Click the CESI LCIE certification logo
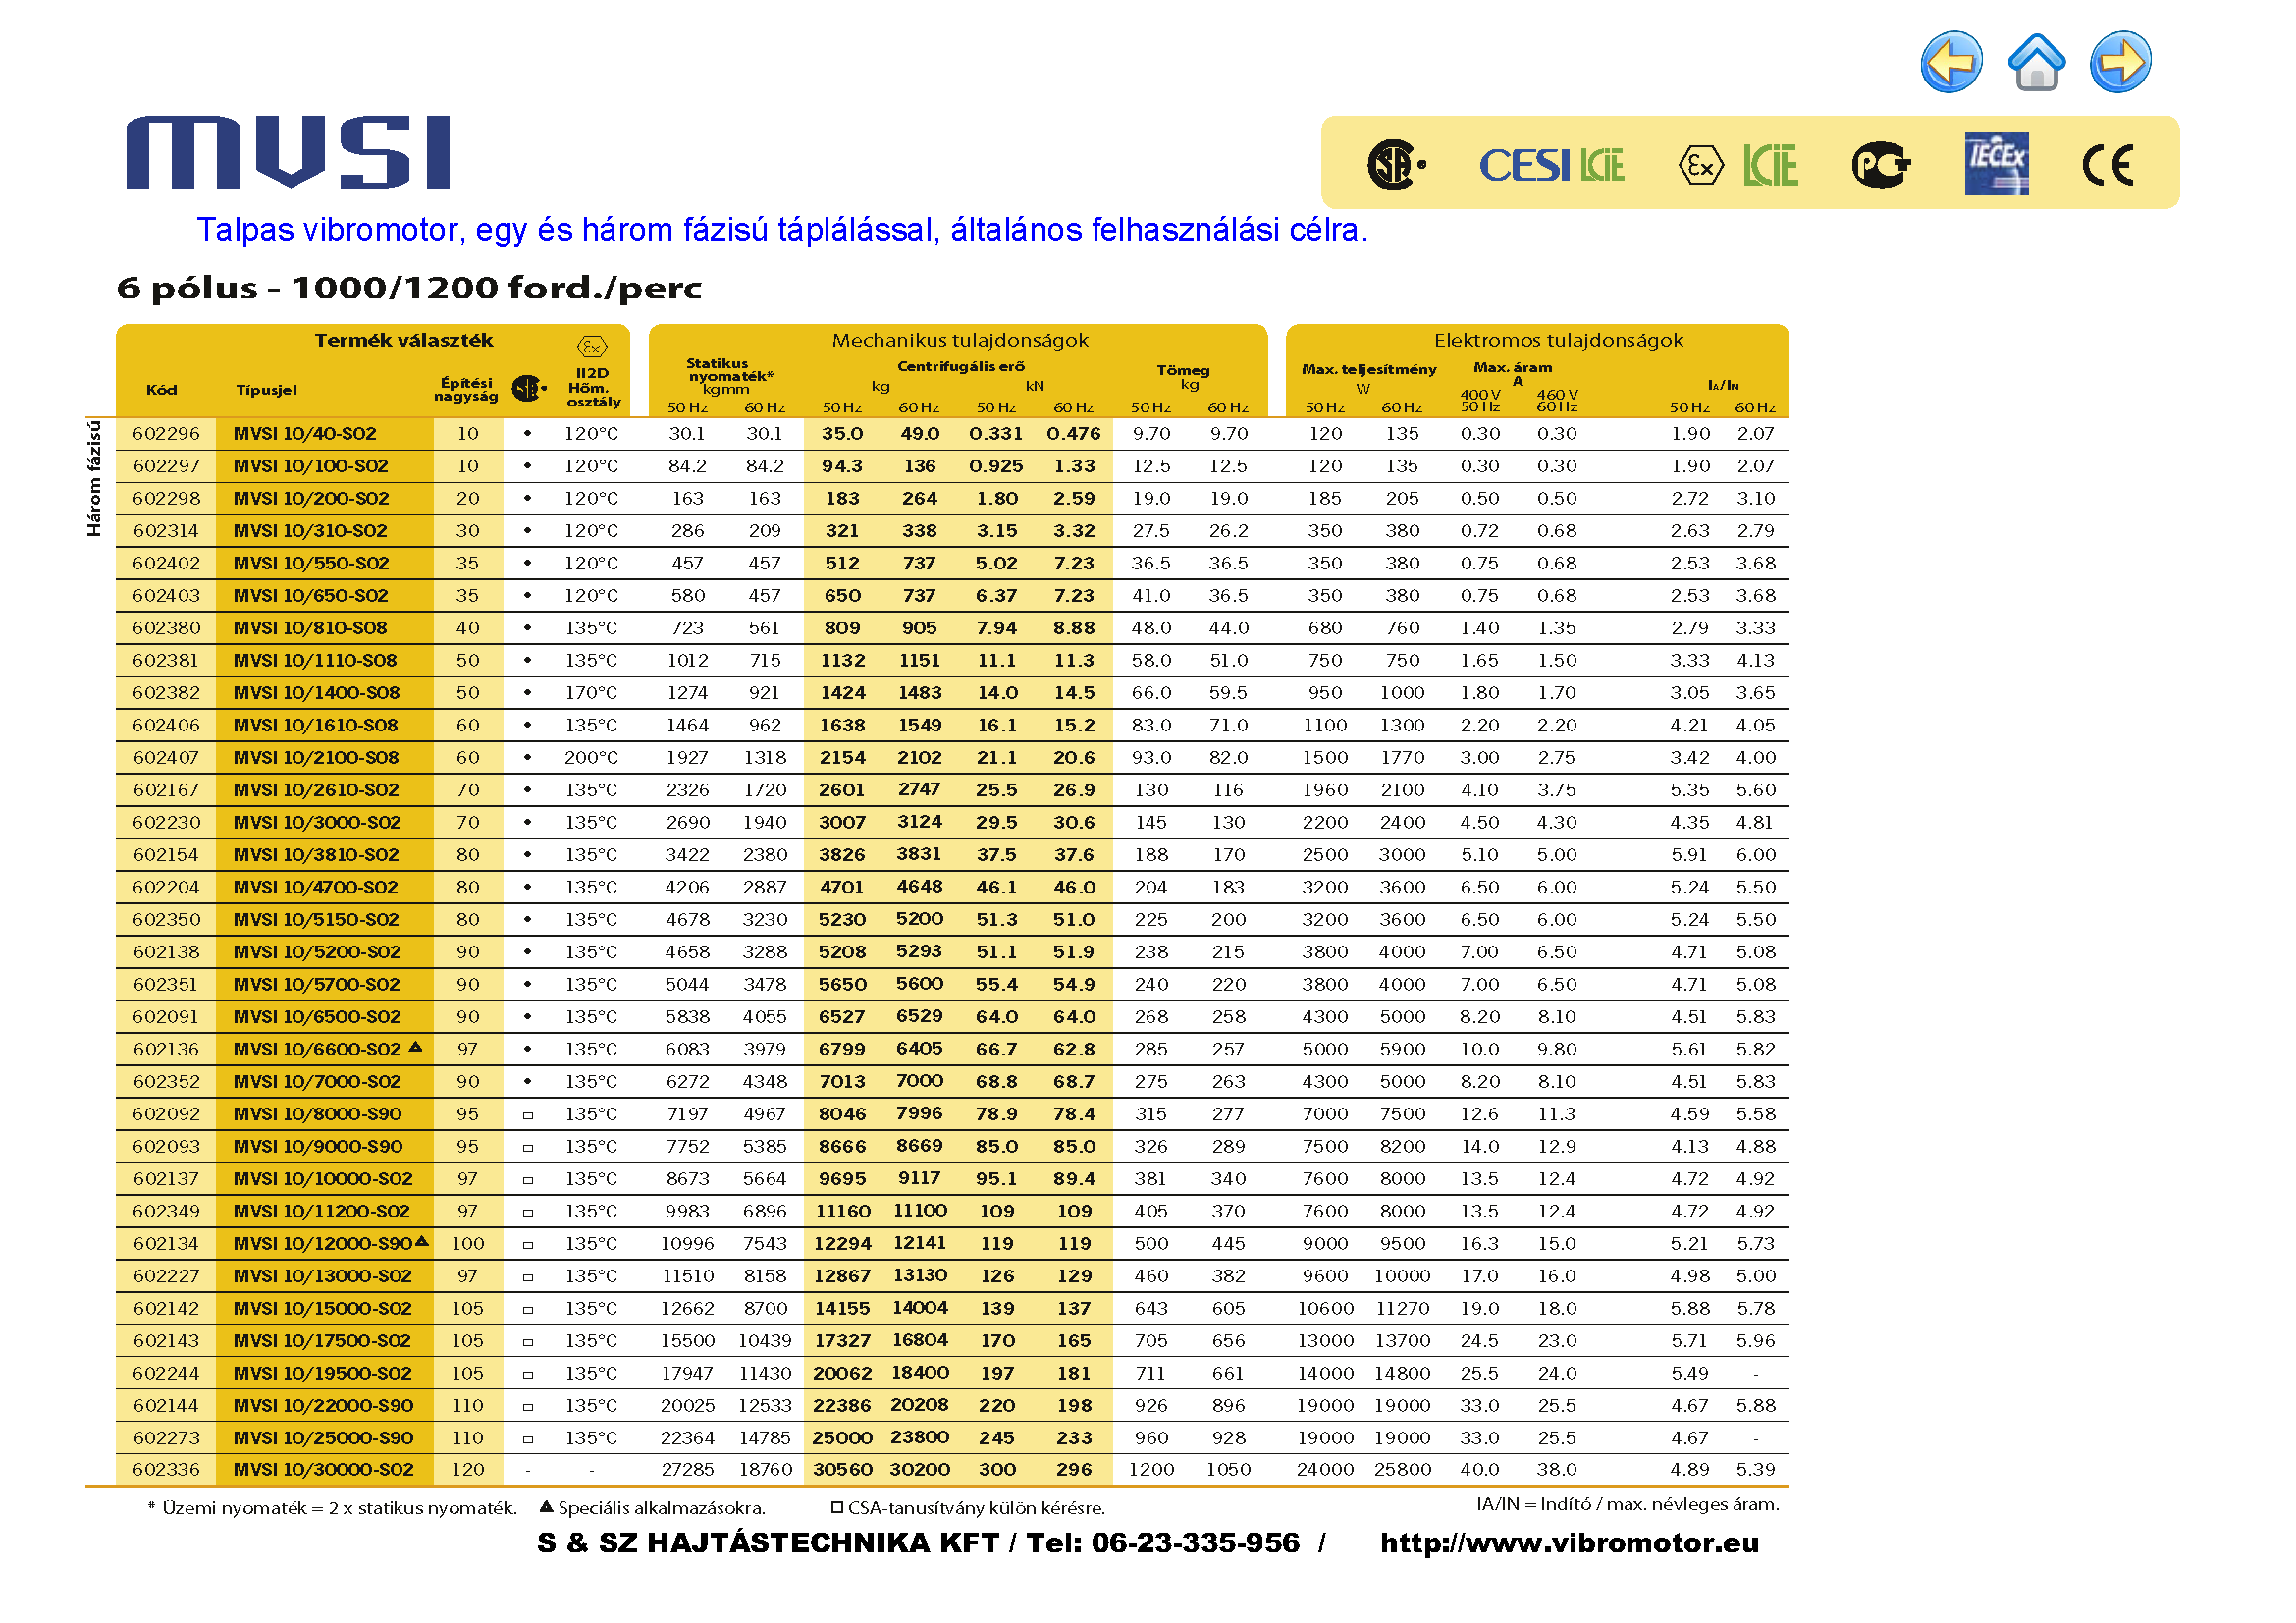 [1551, 165]
